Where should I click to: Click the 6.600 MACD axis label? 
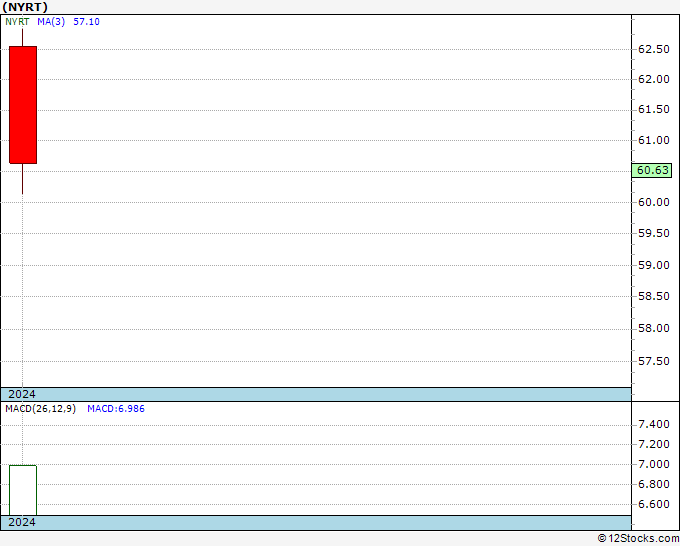(x=654, y=504)
